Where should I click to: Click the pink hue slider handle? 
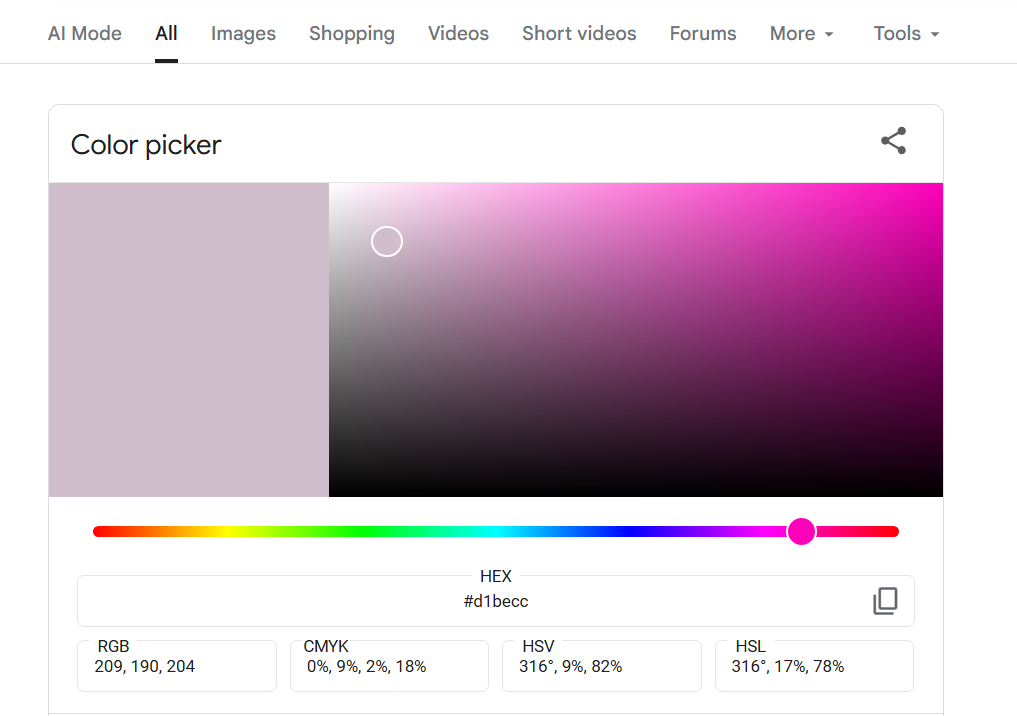801,532
